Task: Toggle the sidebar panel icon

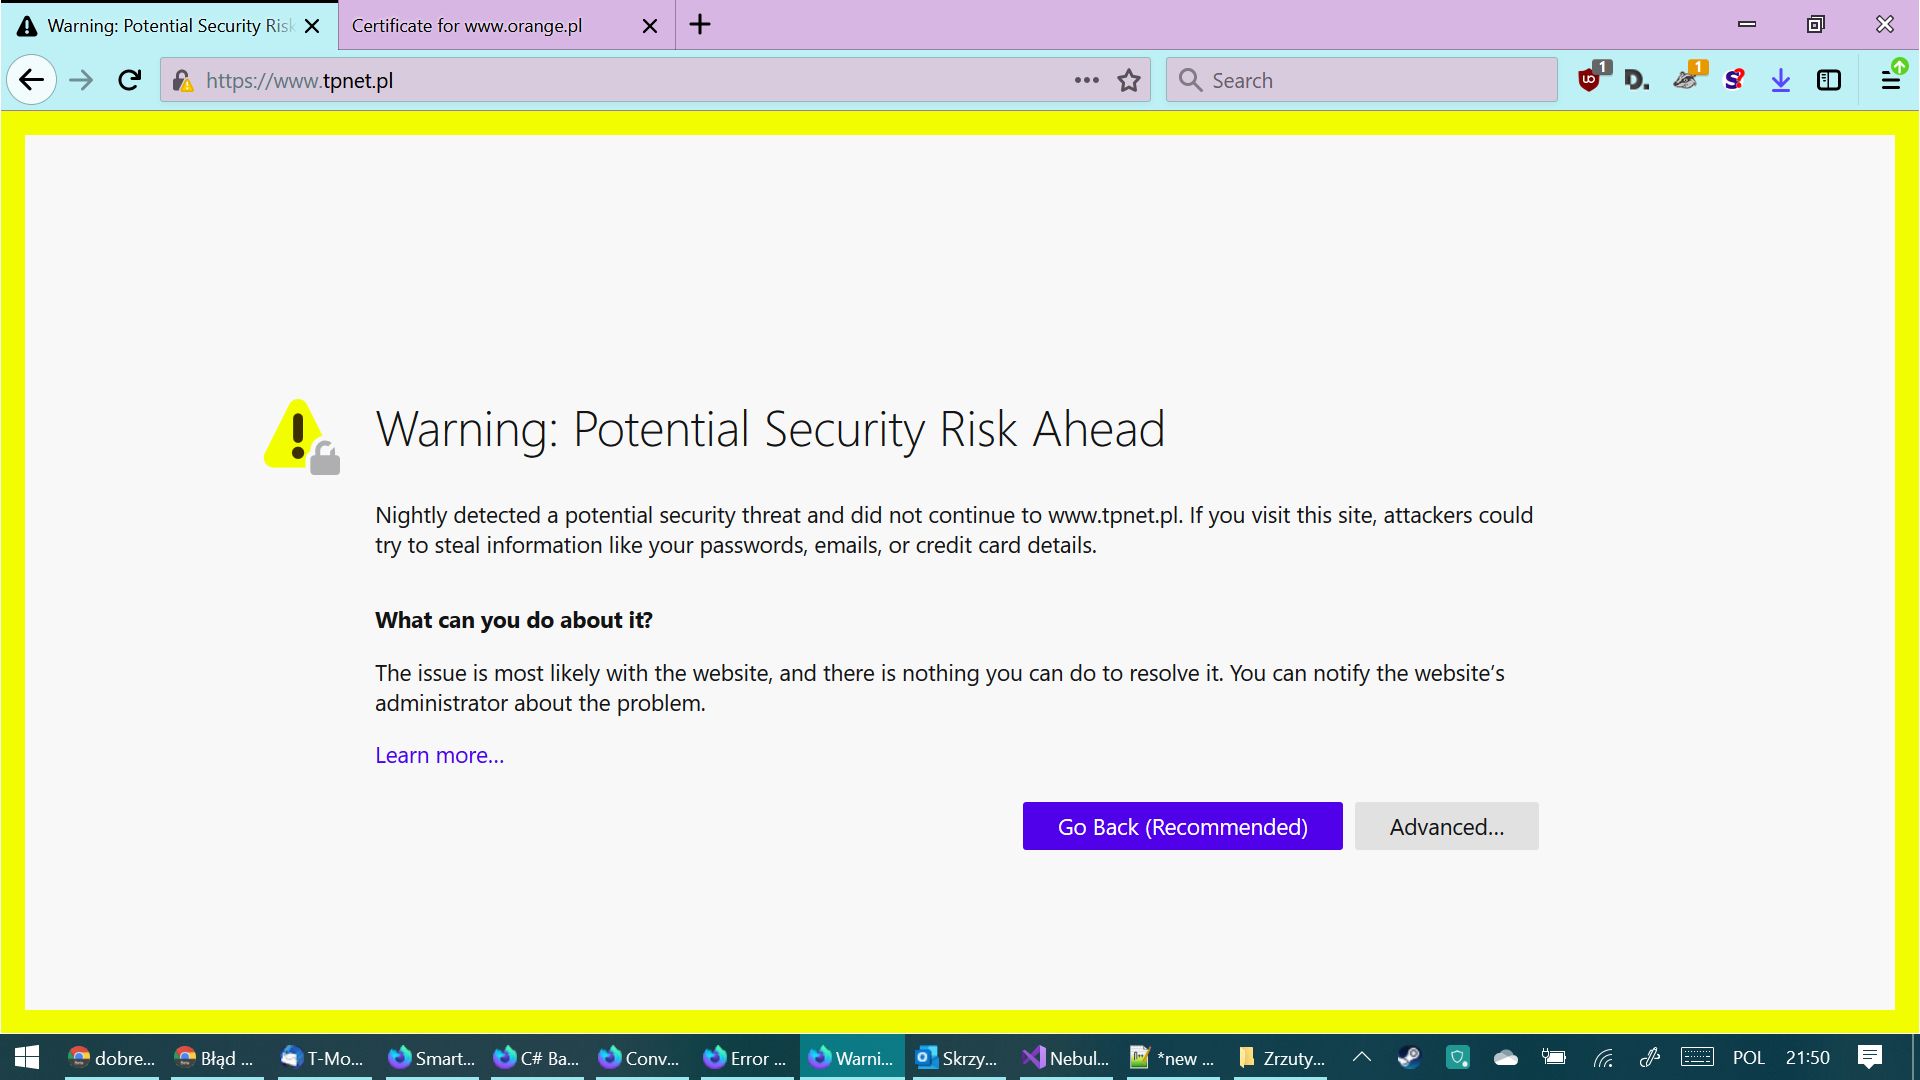Action: tap(1829, 80)
